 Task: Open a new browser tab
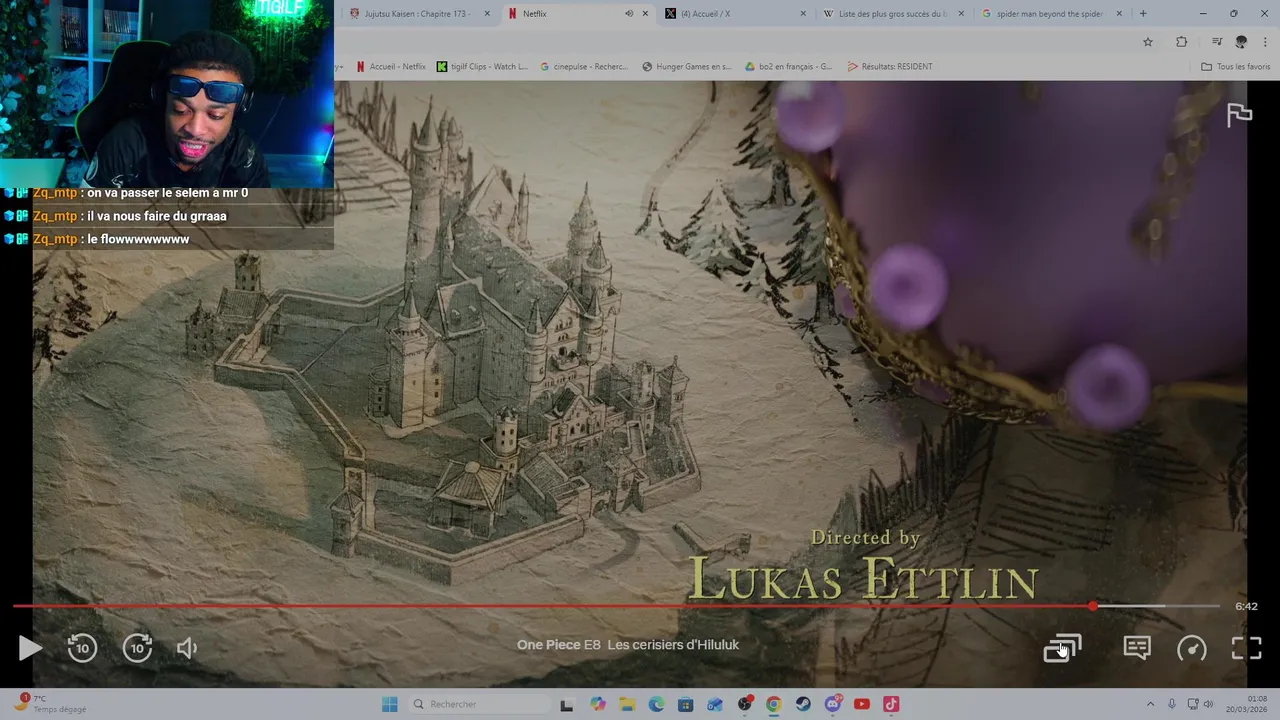click(x=1143, y=14)
